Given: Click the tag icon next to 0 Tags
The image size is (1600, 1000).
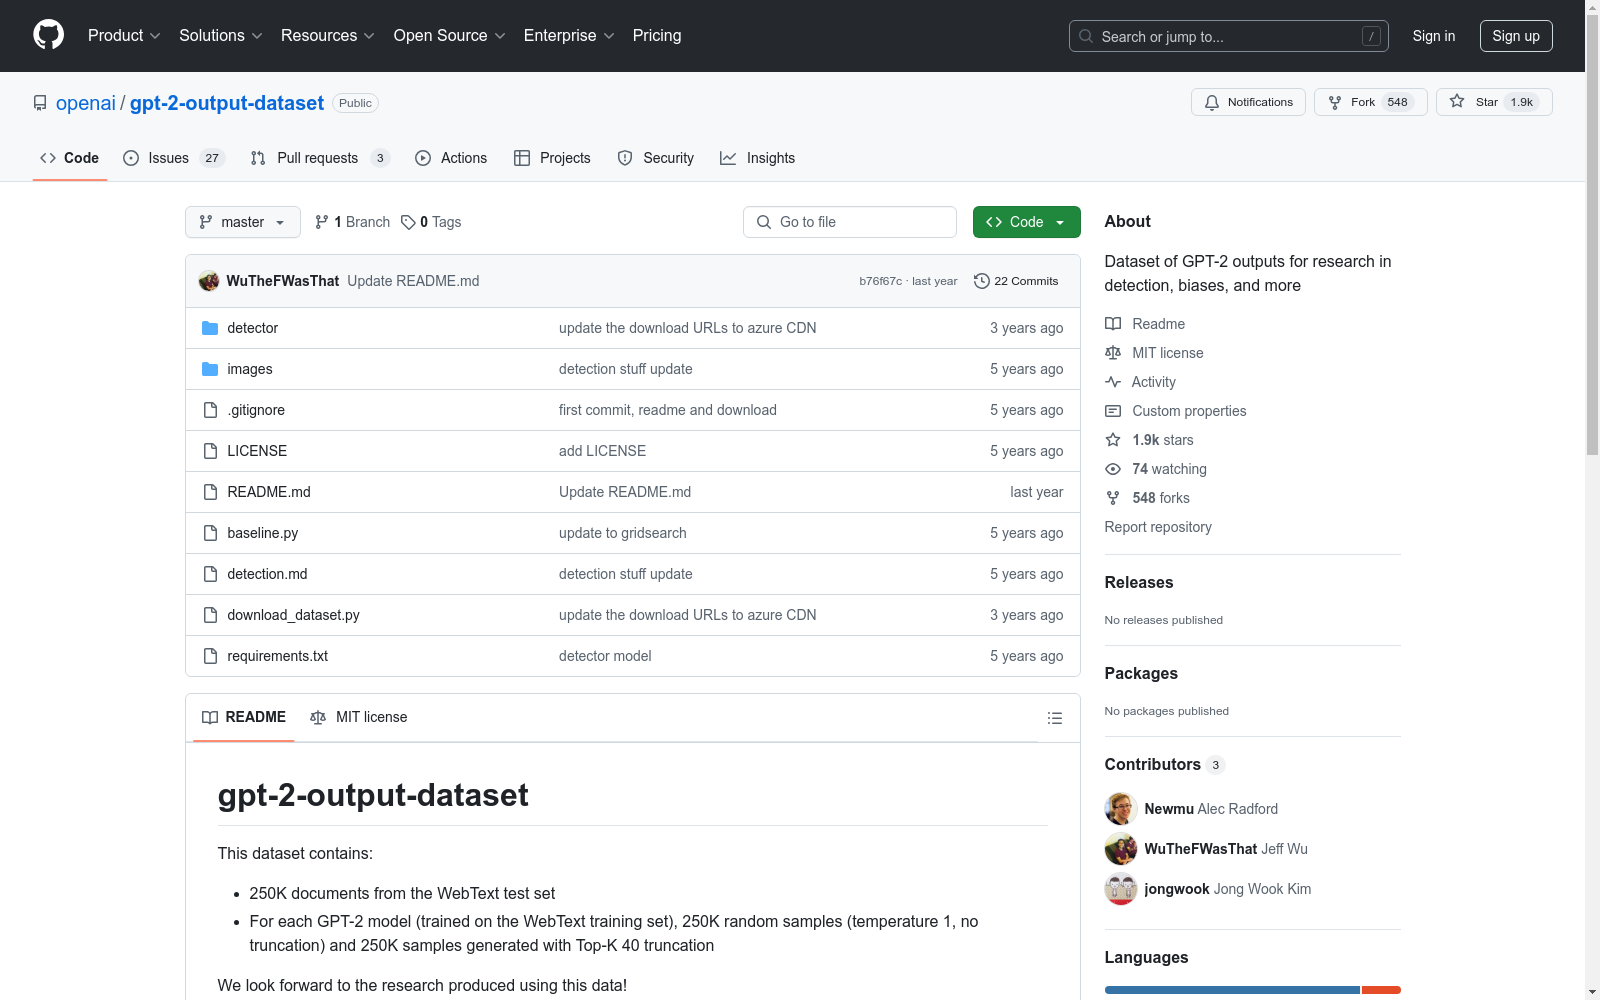Looking at the screenshot, I should click(x=408, y=222).
